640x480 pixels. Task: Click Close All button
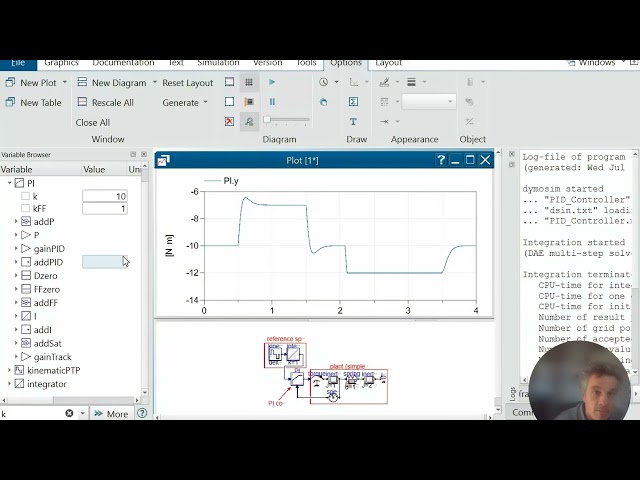click(93, 122)
